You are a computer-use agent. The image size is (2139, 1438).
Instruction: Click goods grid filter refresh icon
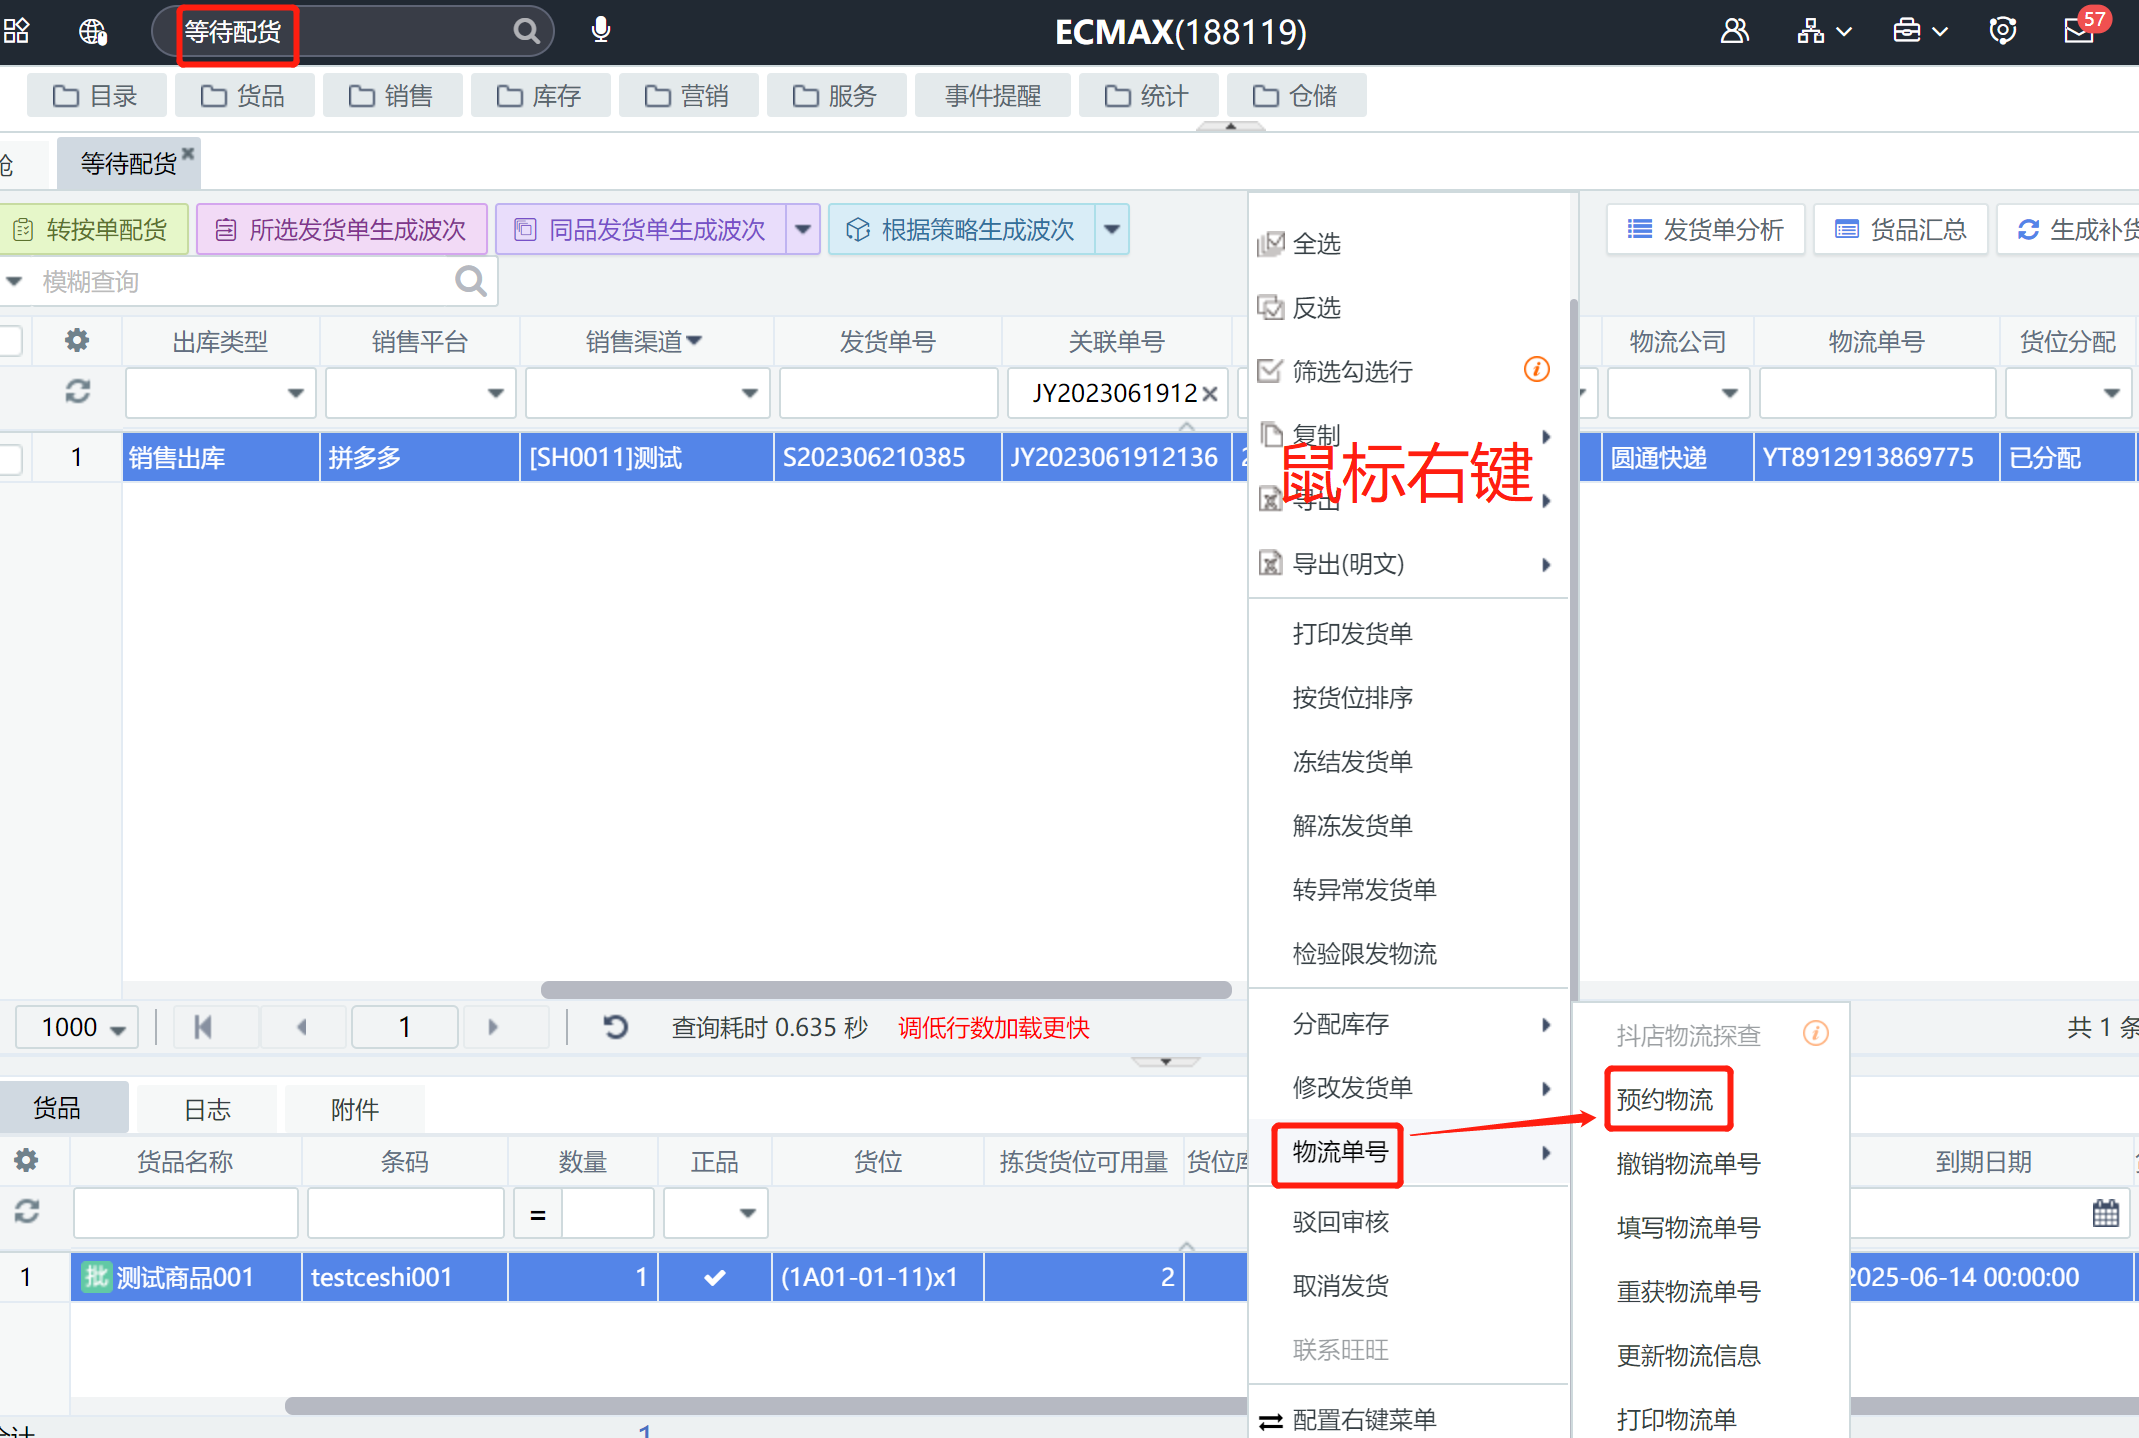27,1212
